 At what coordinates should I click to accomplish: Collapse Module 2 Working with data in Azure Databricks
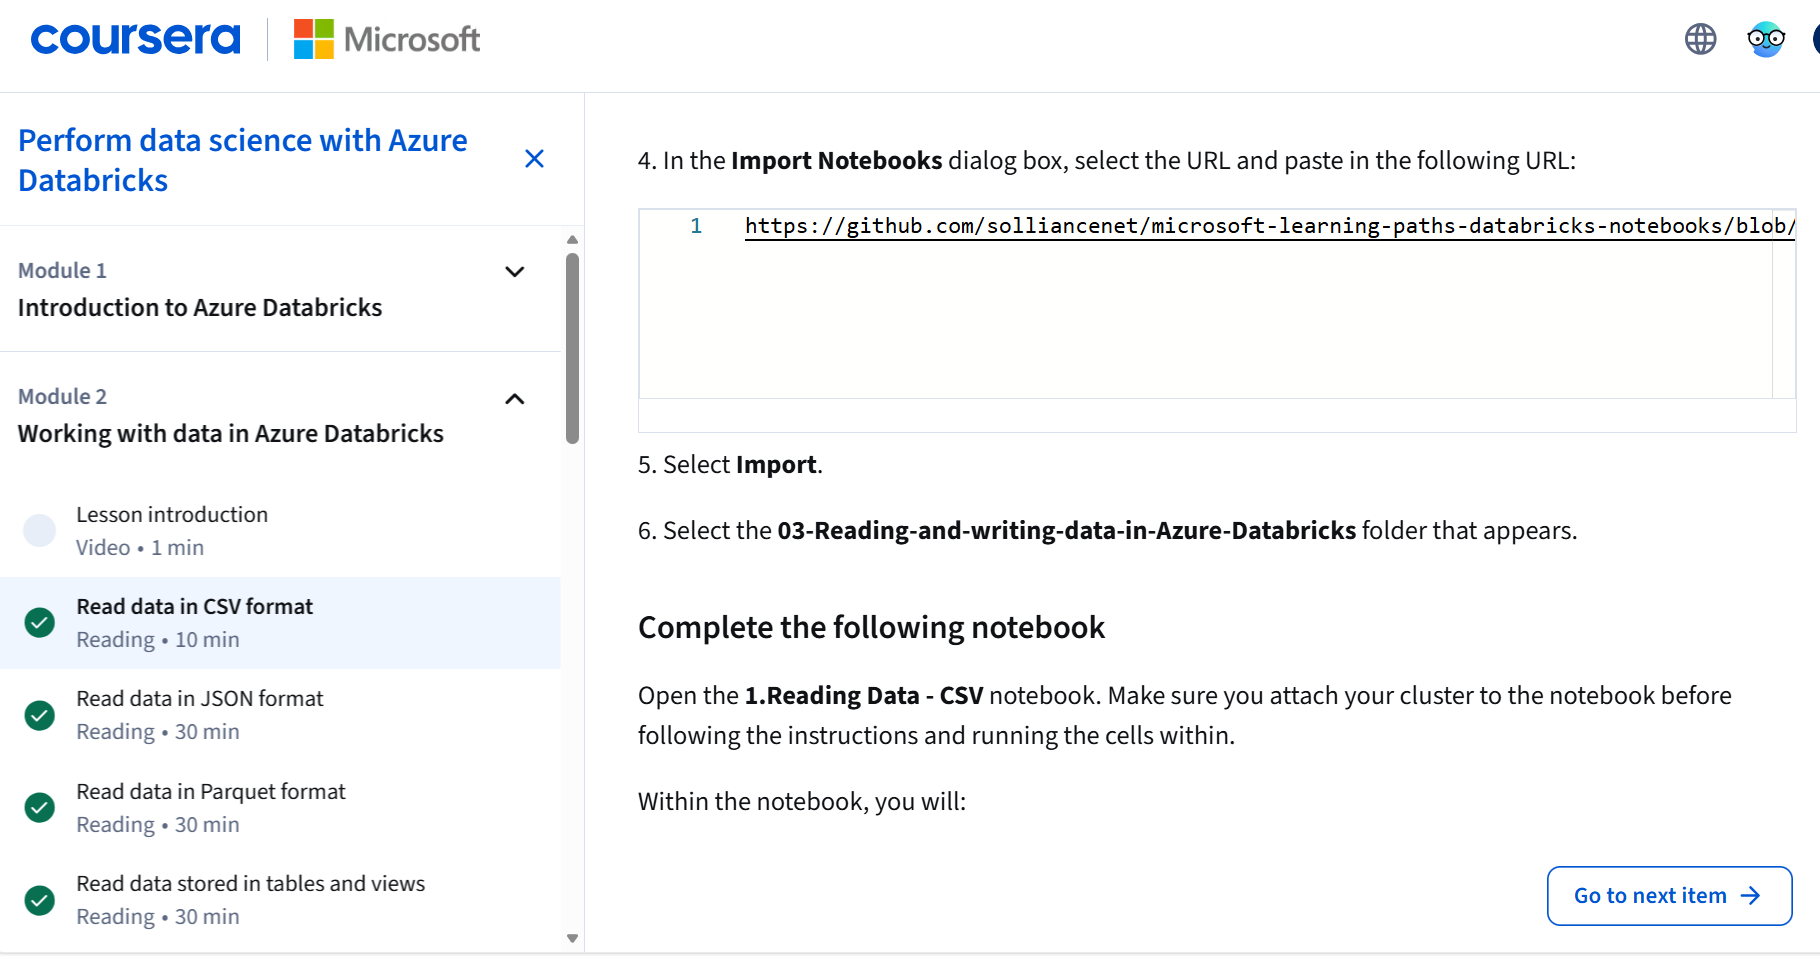pyautogui.click(x=514, y=399)
